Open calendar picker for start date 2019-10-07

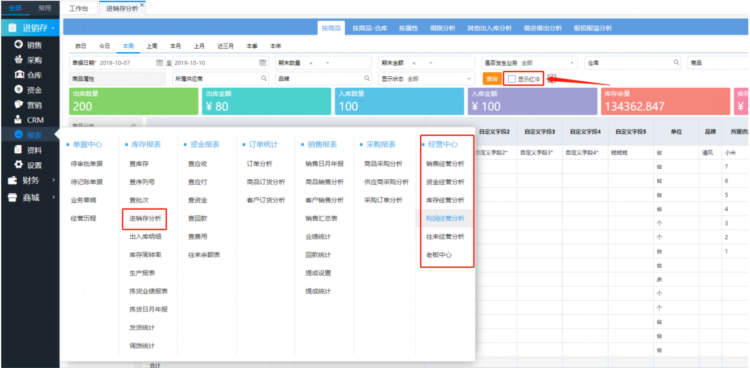coord(159,63)
